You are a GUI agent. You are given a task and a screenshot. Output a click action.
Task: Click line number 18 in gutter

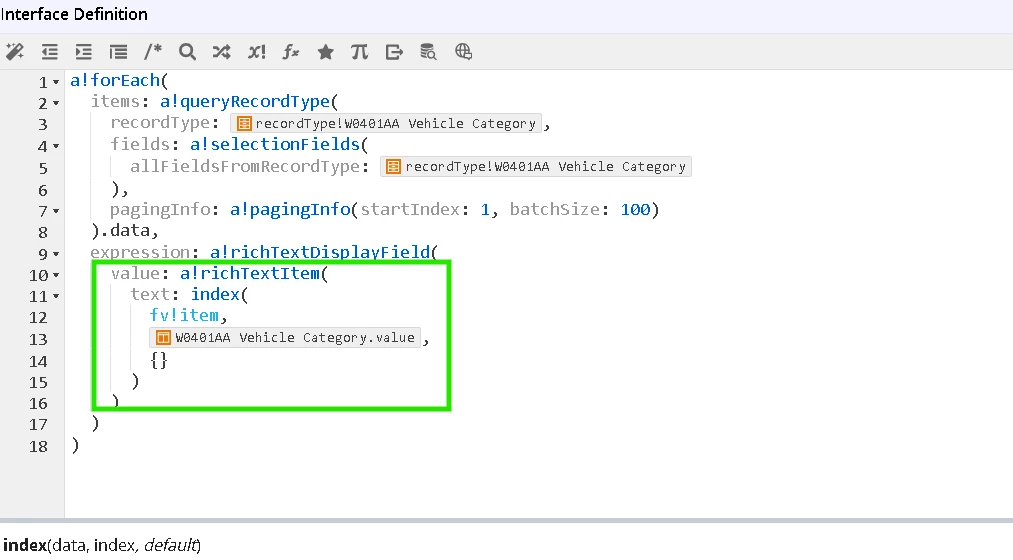click(x=38, y=446)
